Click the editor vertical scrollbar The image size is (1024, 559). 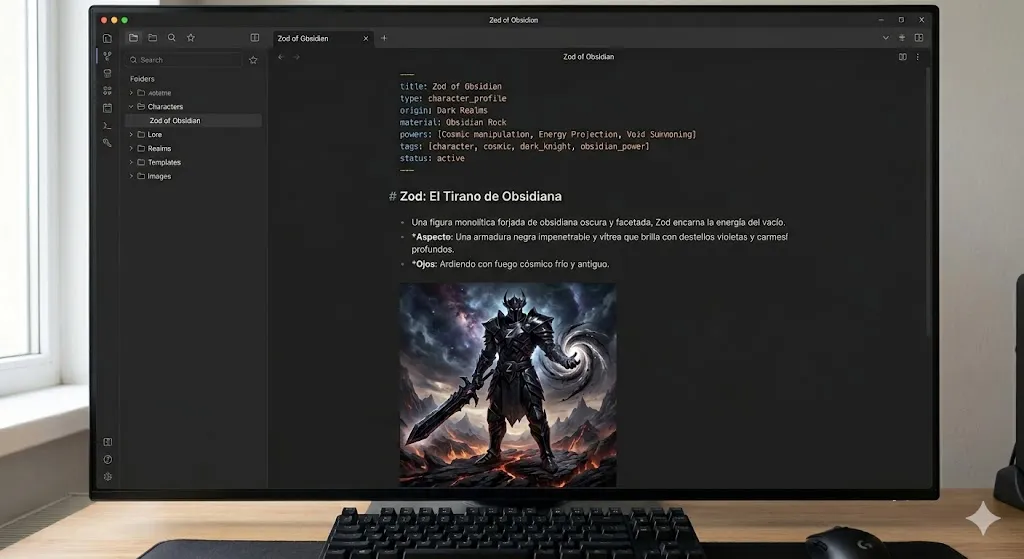click(x=928, y=202)
